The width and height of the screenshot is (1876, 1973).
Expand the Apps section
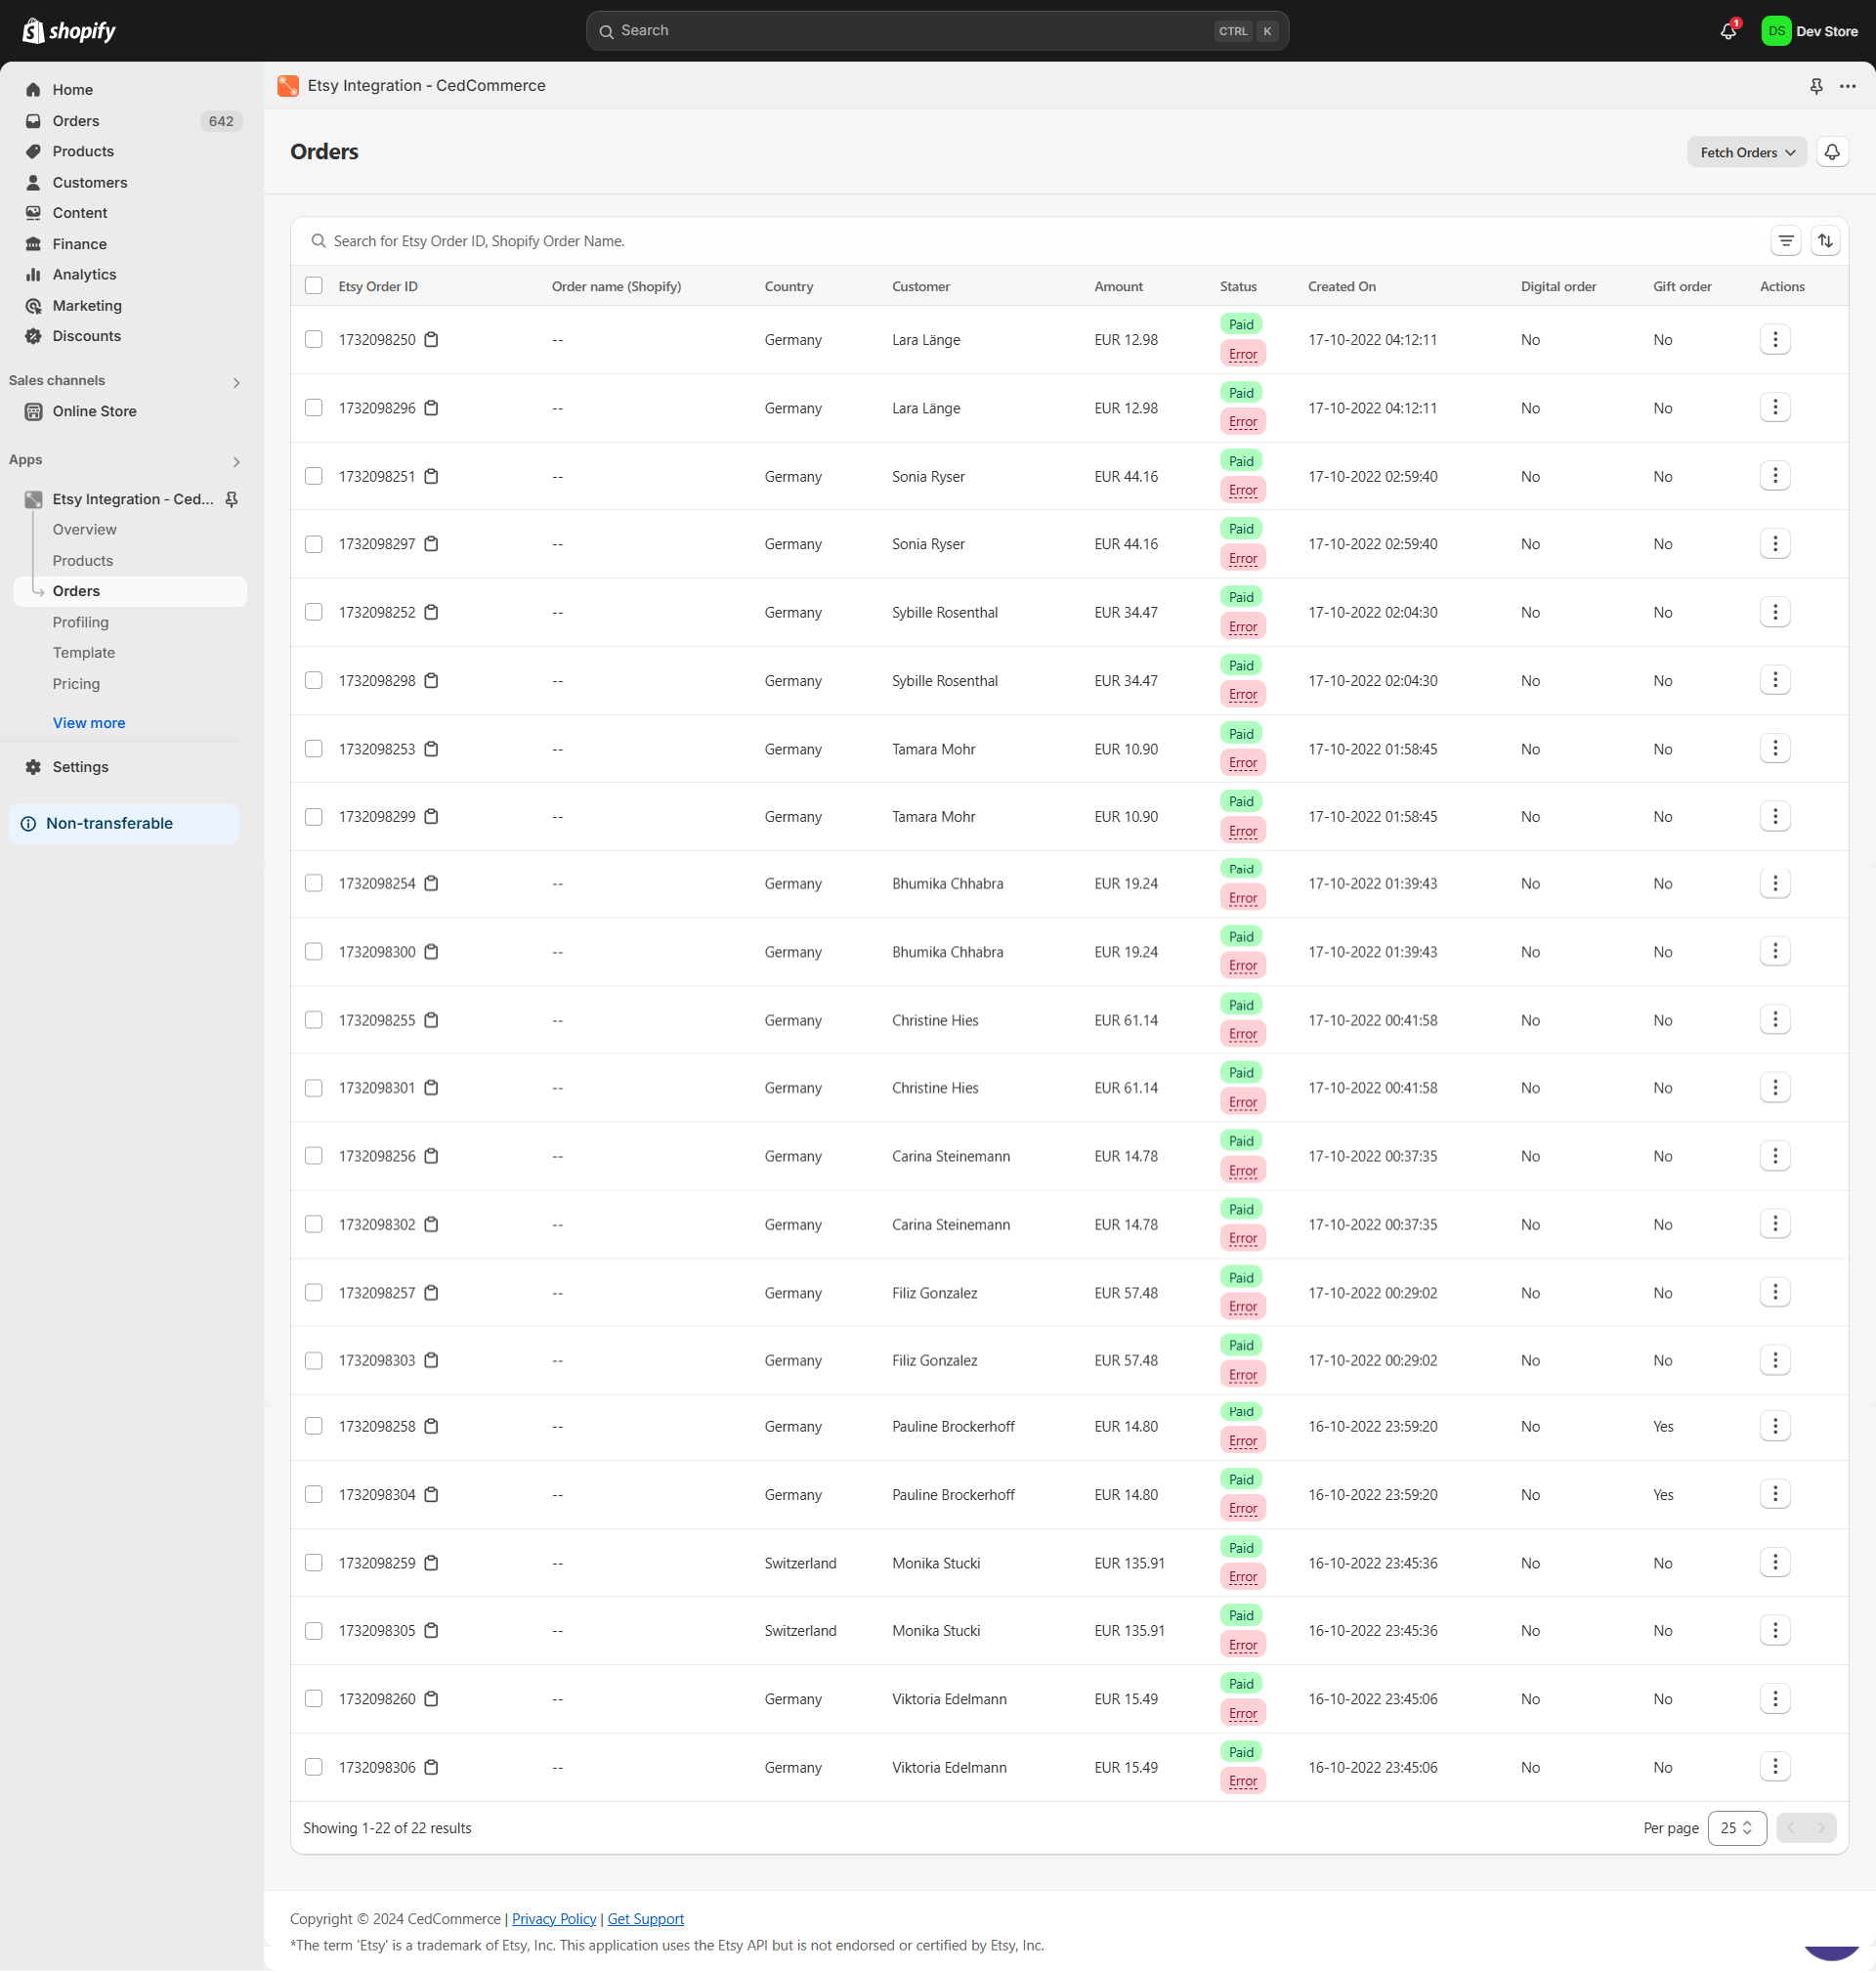236,462
